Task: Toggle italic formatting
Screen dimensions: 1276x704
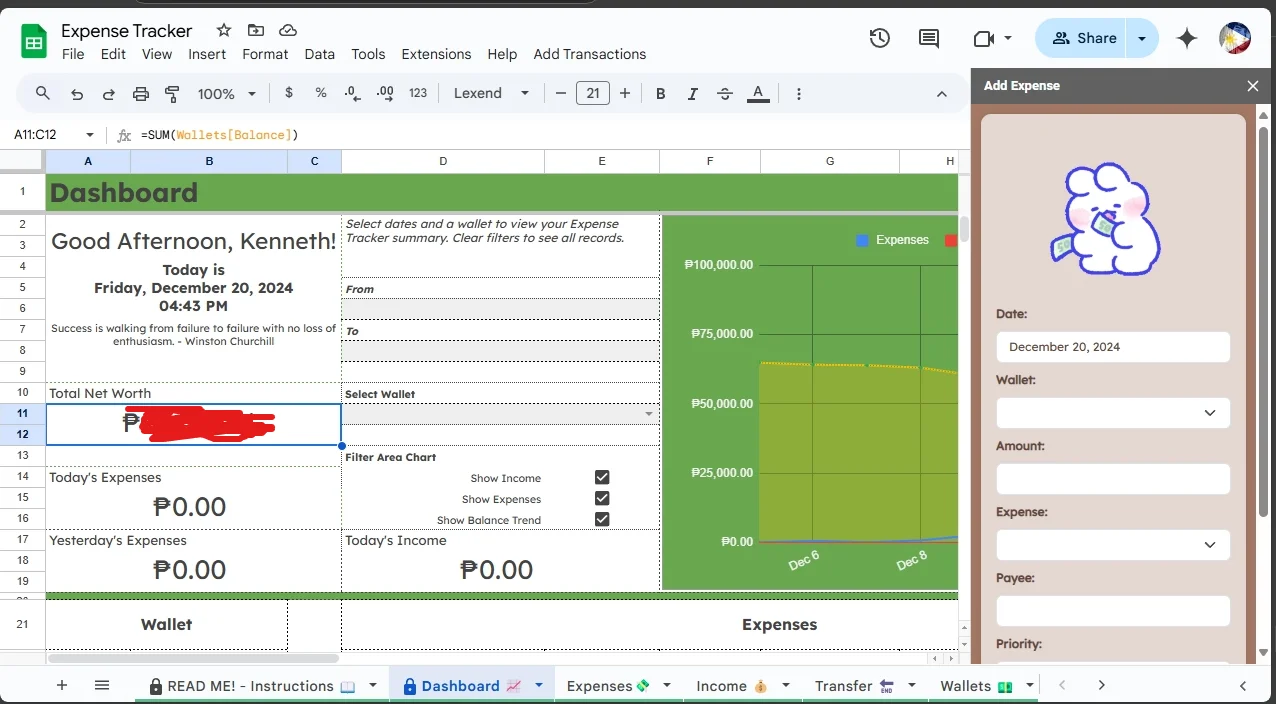Action: coord(692,93)
